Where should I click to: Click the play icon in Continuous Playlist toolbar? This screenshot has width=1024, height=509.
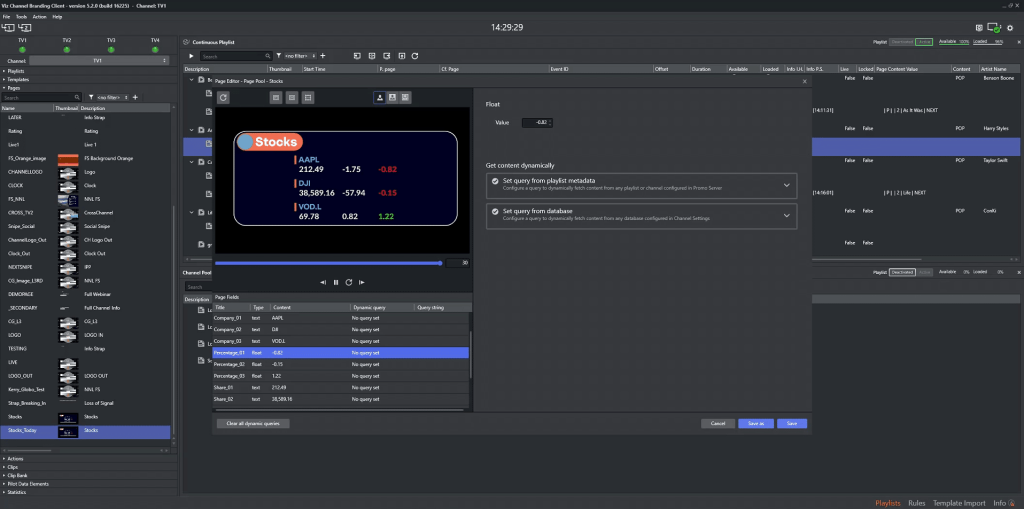tap(192, 56)
